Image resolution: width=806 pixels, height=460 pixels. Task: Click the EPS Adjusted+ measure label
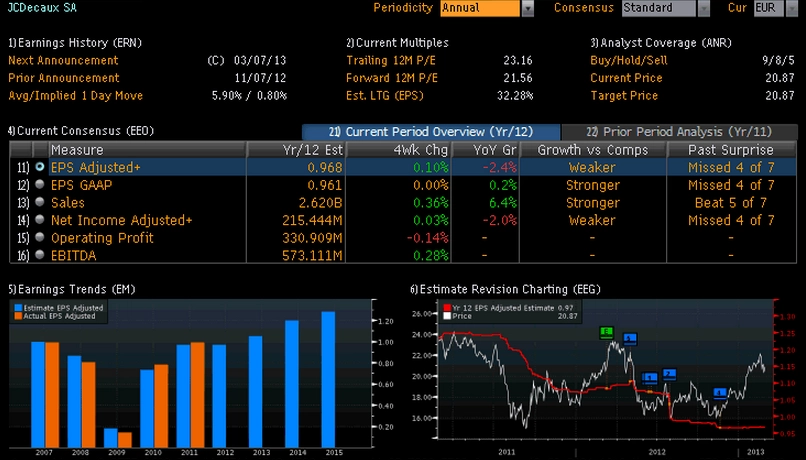[96, 167]
